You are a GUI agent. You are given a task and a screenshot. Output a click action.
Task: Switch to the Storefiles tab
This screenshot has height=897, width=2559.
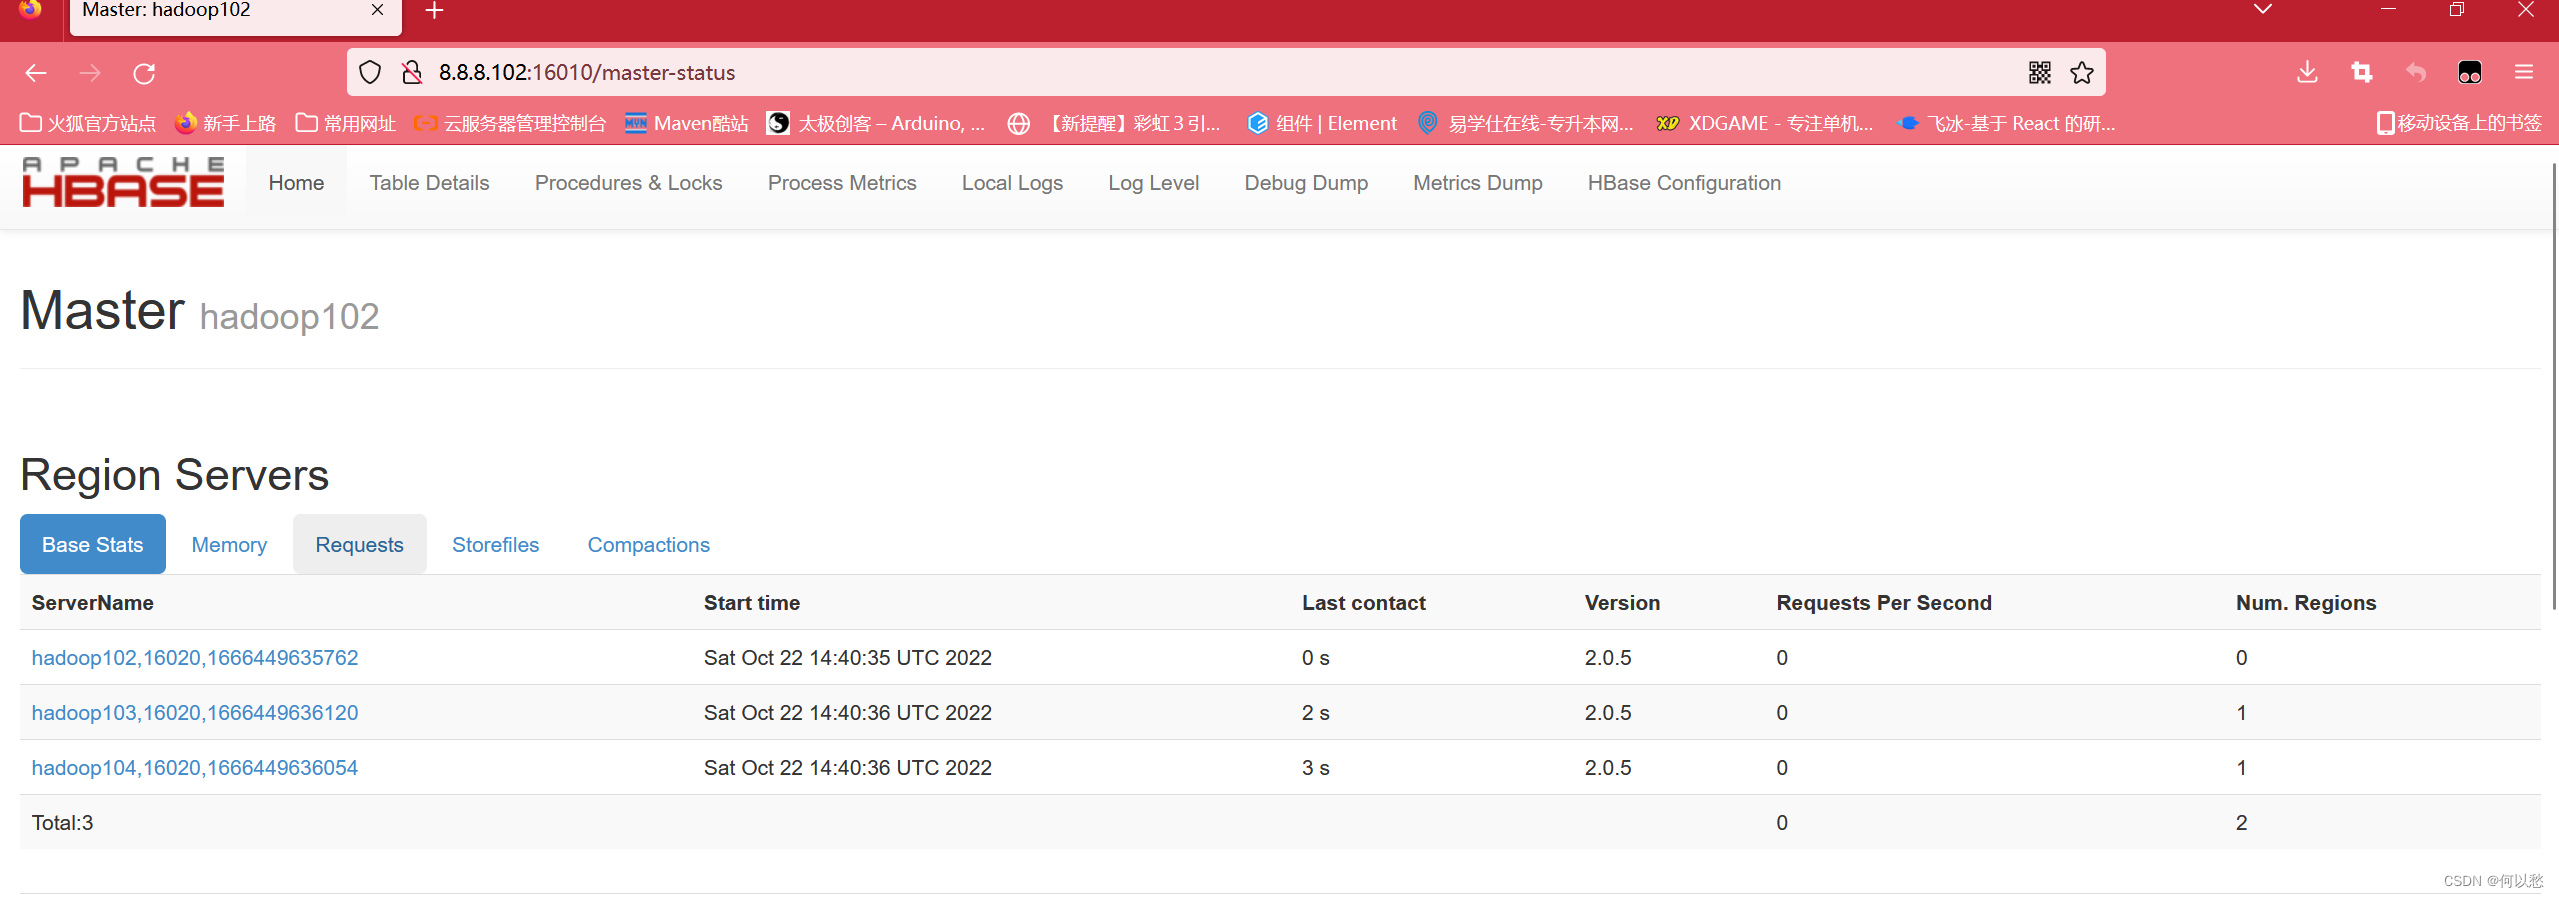pyautogui.click(x=495, y=545)
